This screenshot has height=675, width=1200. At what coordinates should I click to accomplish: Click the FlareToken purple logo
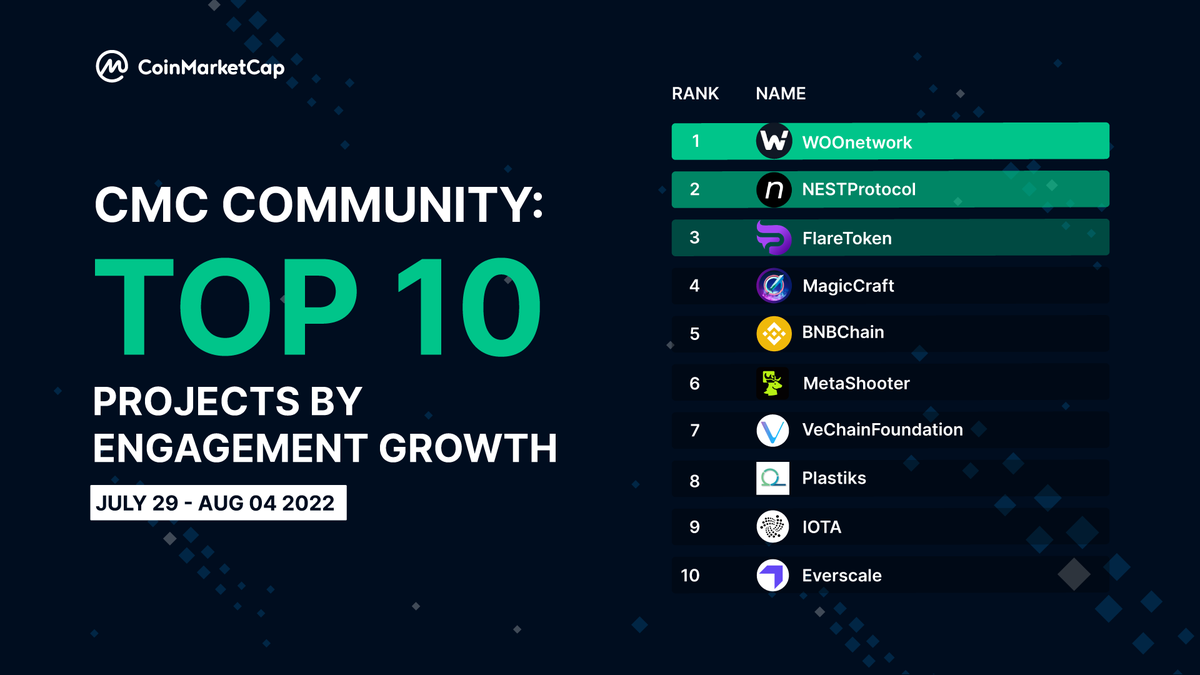point(774,238)
